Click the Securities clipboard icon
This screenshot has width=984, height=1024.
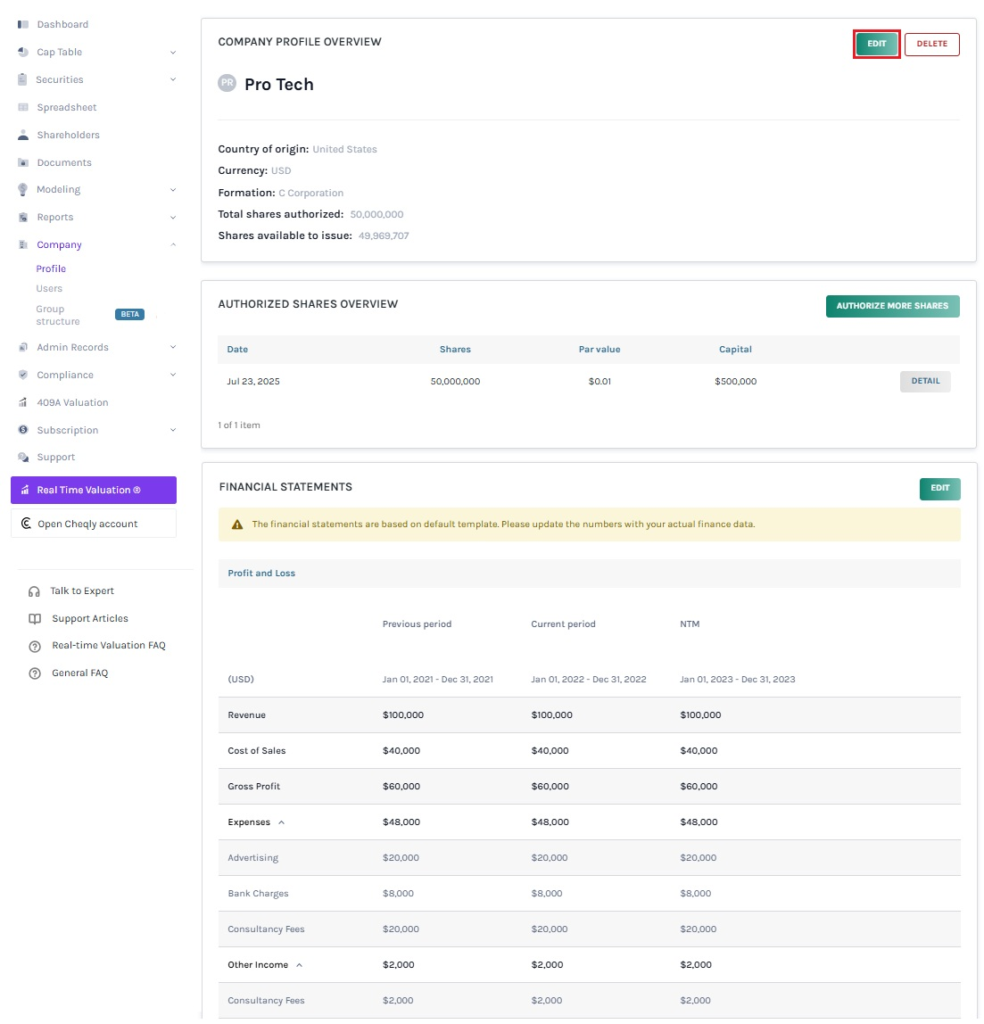click(23, 80)
